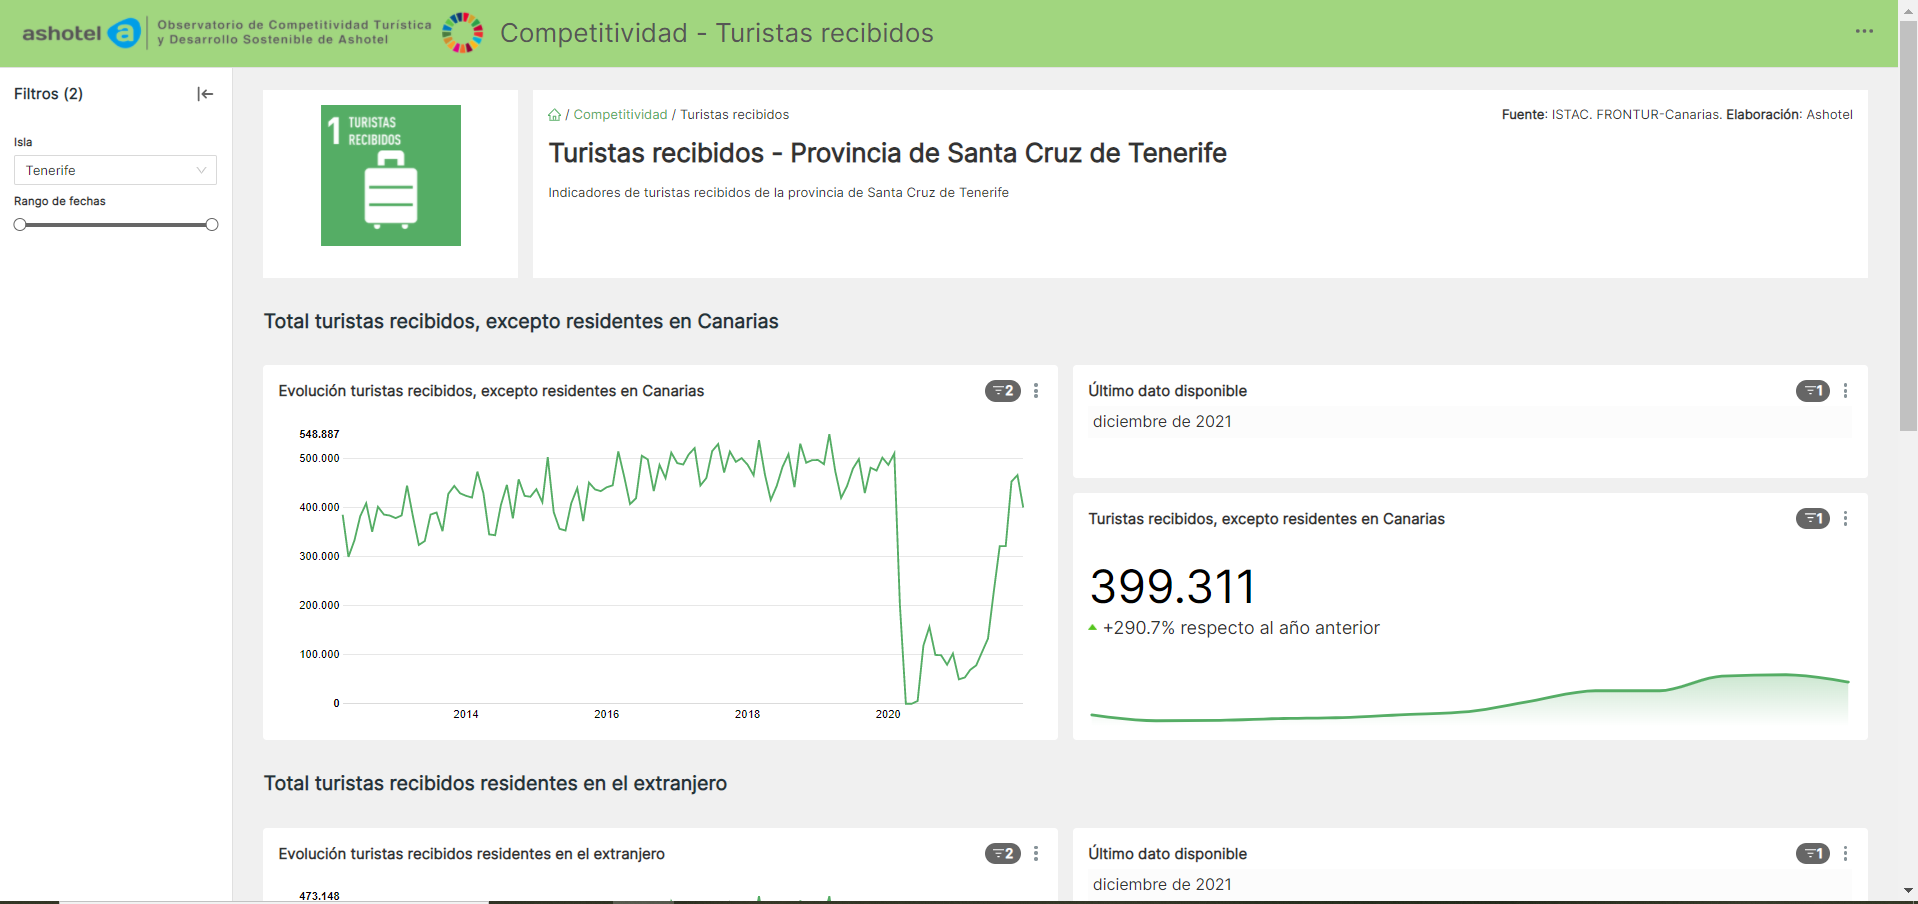Screen dimensions: 1918x904
Task: Click the Ashotel logo
Action: 82,33
